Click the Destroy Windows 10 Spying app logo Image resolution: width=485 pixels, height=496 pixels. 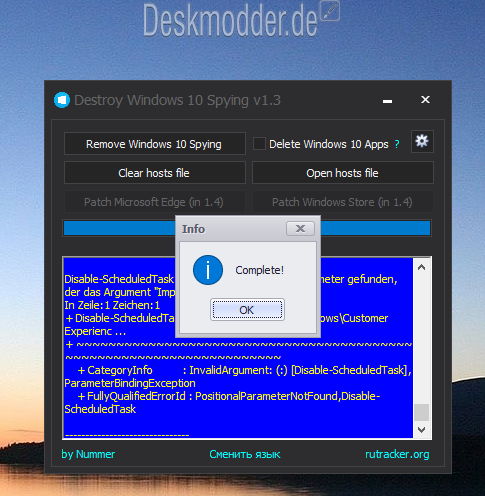[62, 100]
